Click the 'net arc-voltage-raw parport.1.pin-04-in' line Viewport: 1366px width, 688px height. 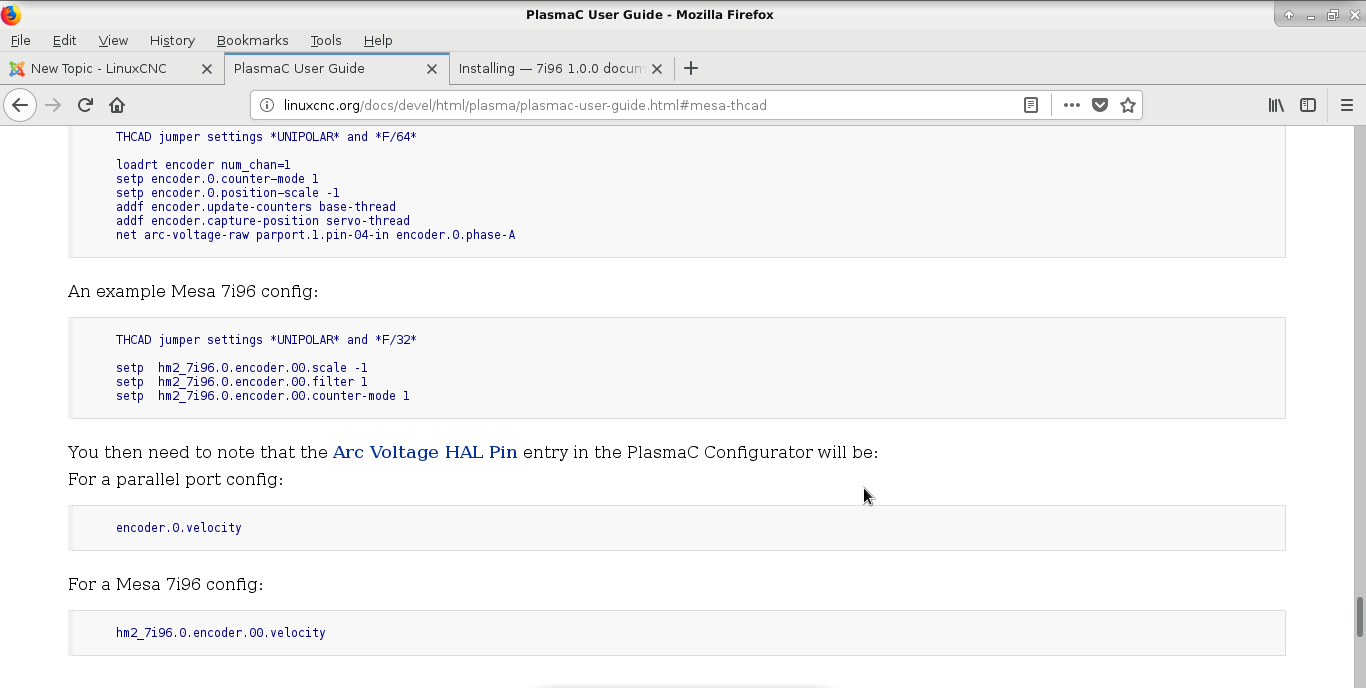pos(316,235)
